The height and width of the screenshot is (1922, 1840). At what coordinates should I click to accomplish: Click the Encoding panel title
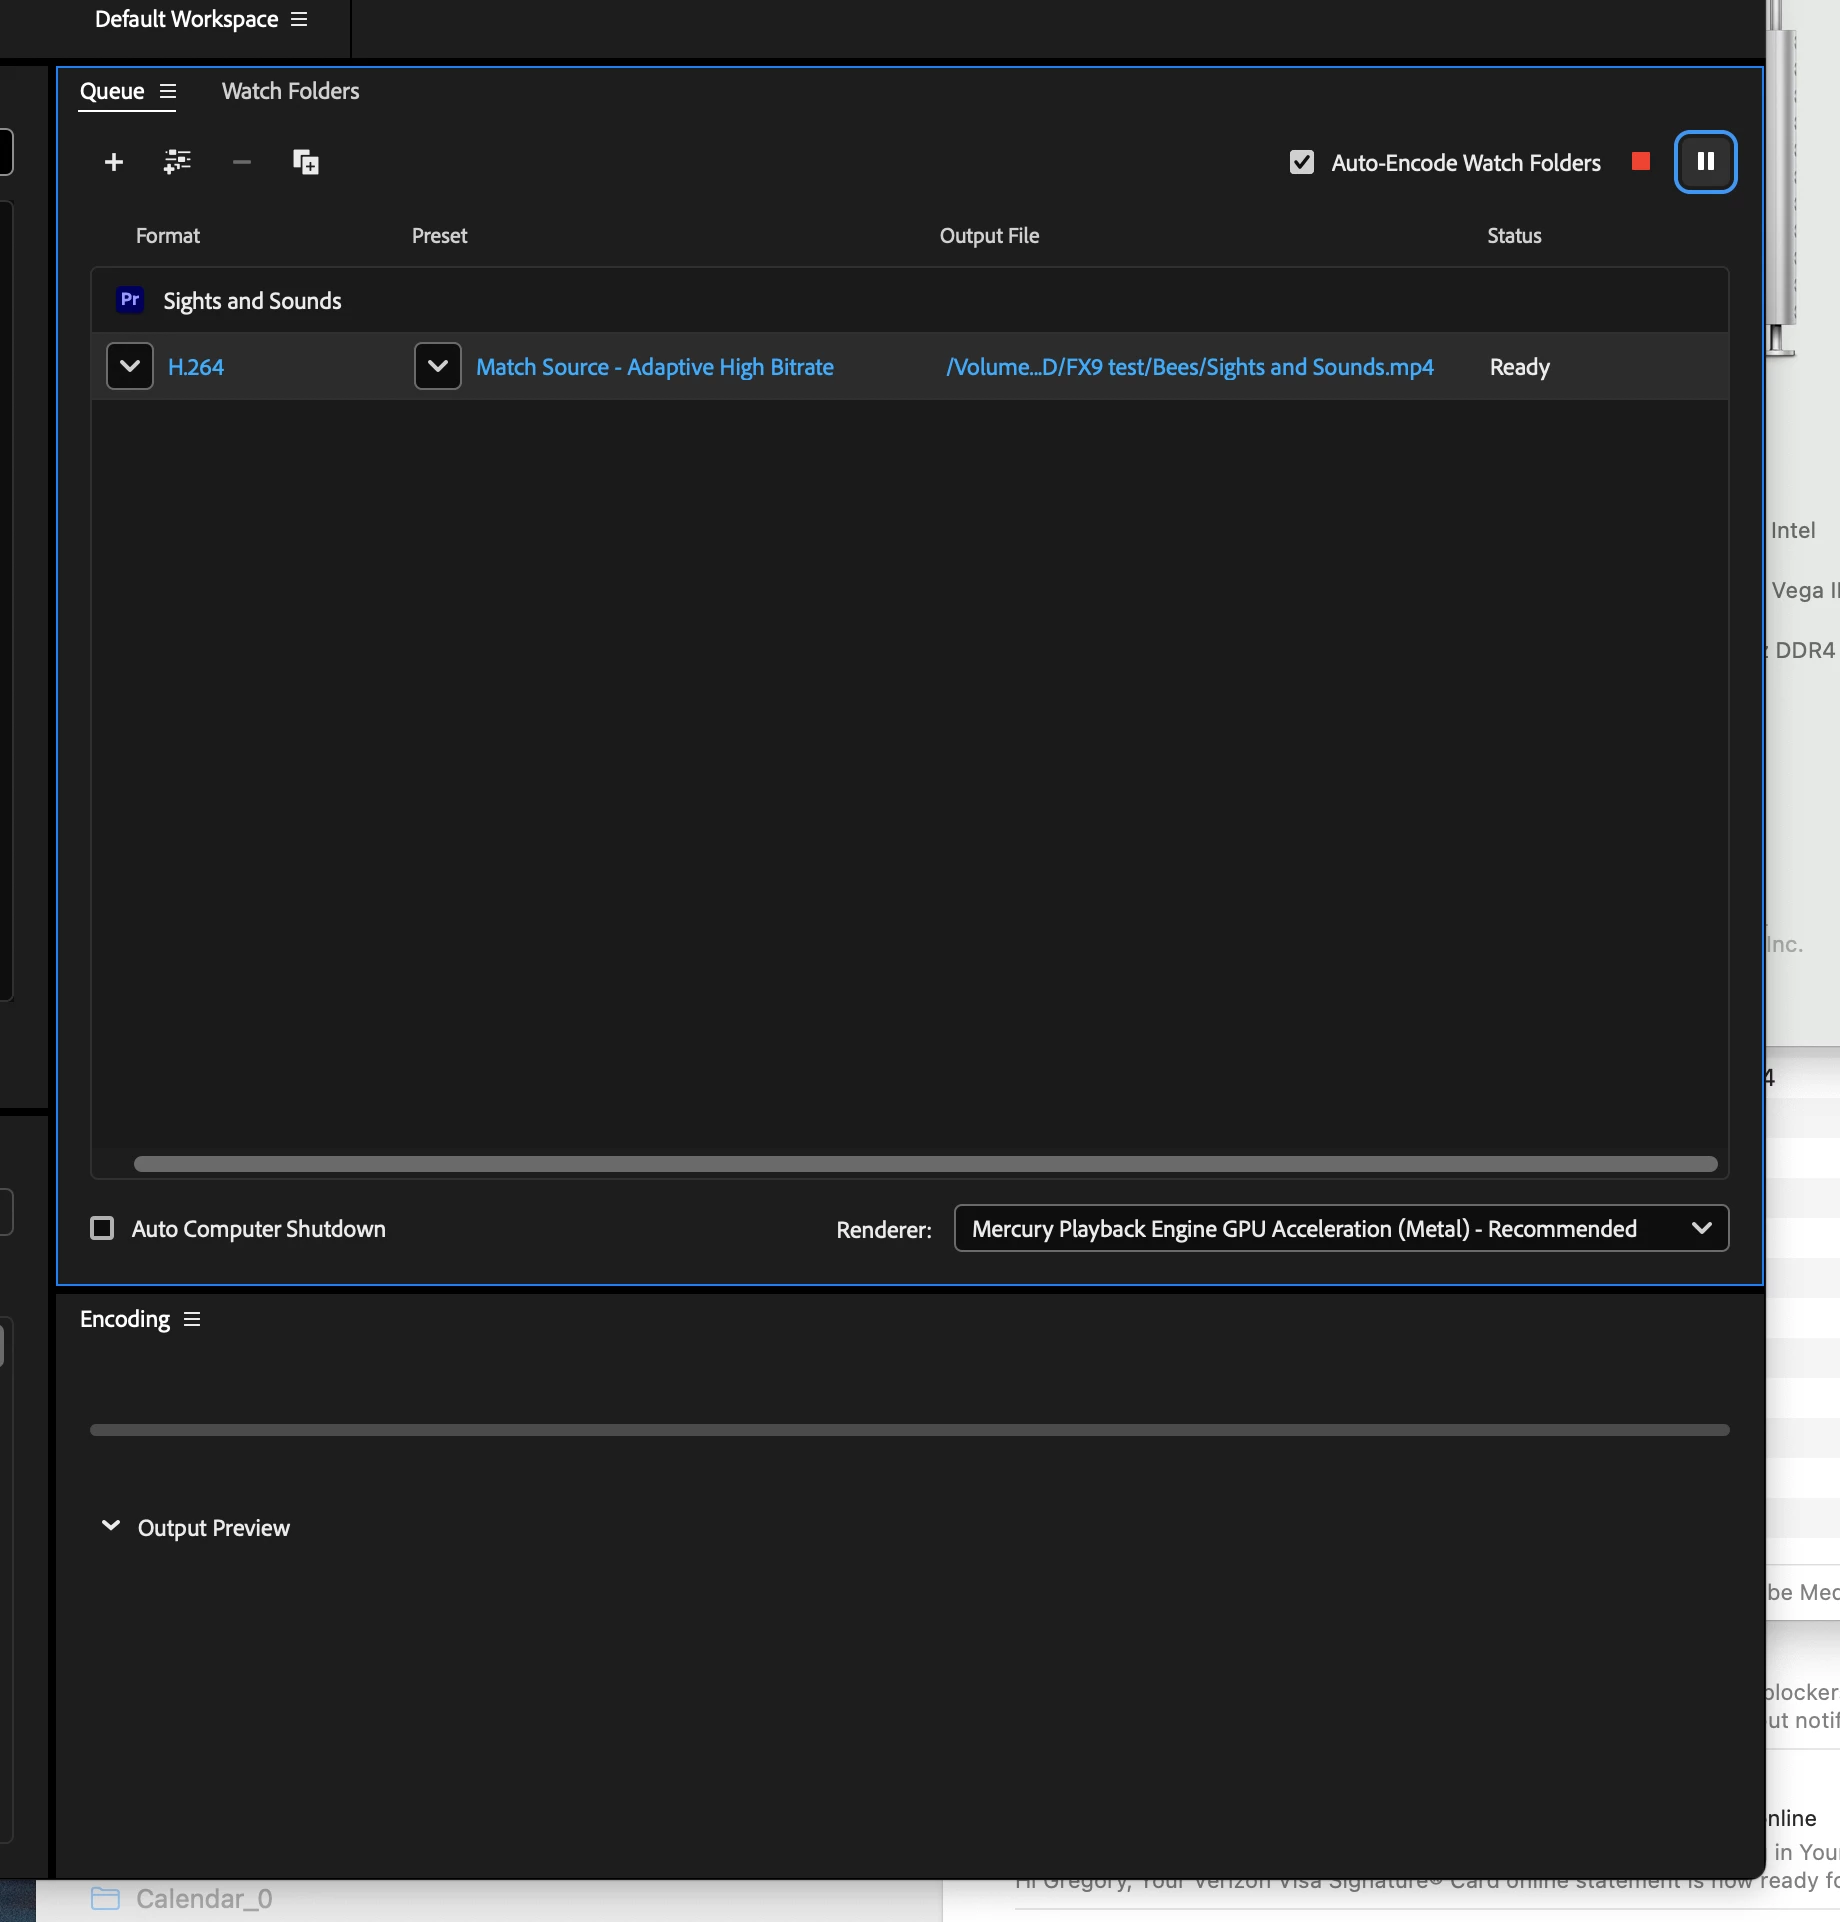tap(125, 1319)
